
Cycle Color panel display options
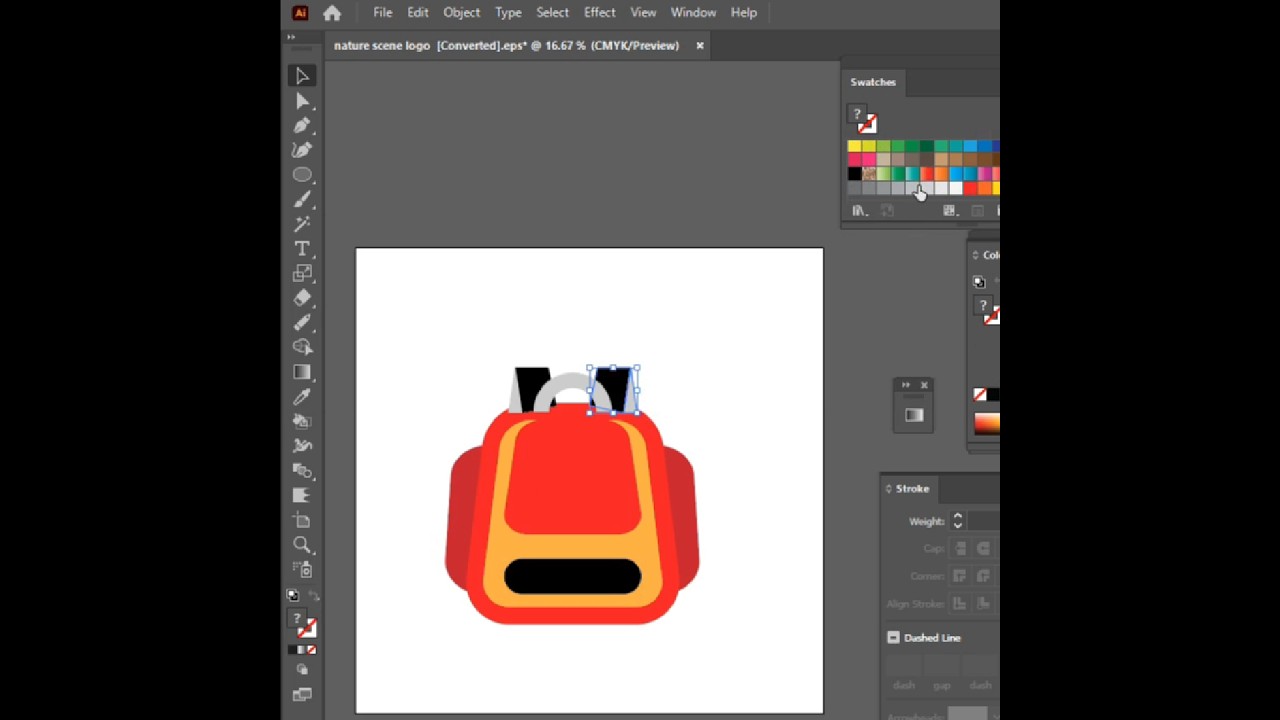coord(975,255)
